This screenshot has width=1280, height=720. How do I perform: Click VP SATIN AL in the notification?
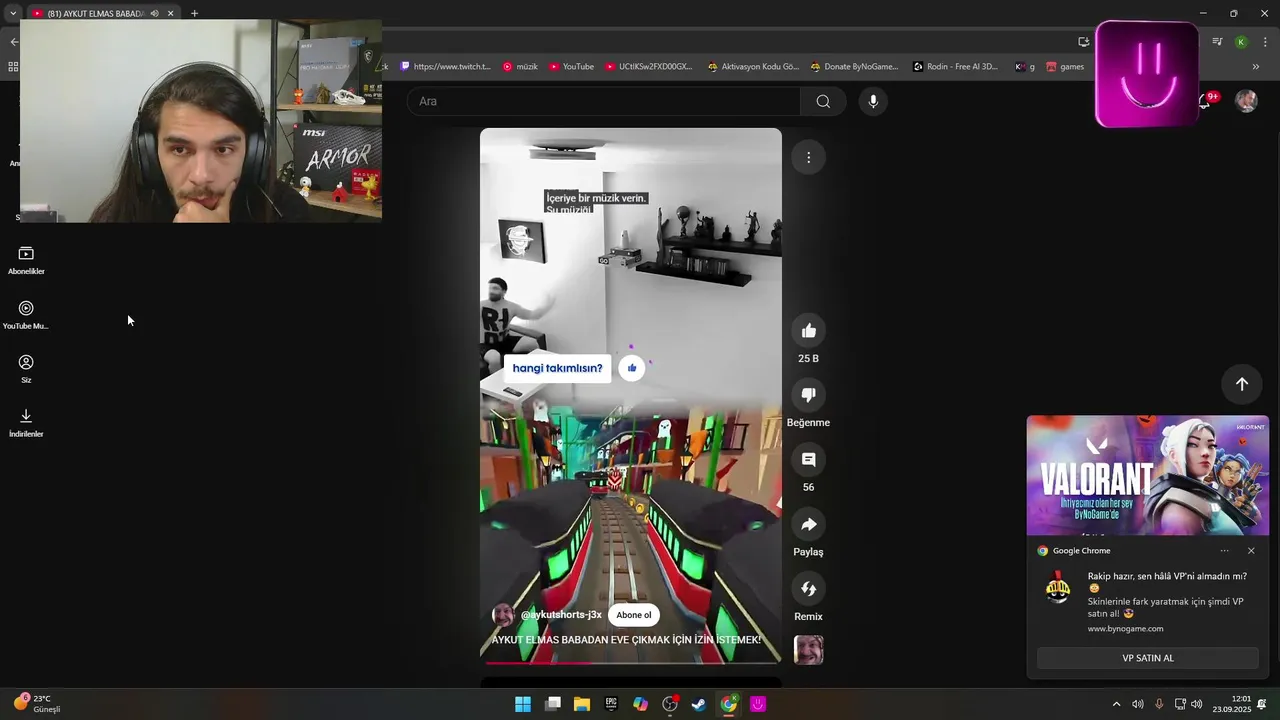[1148, 658]
